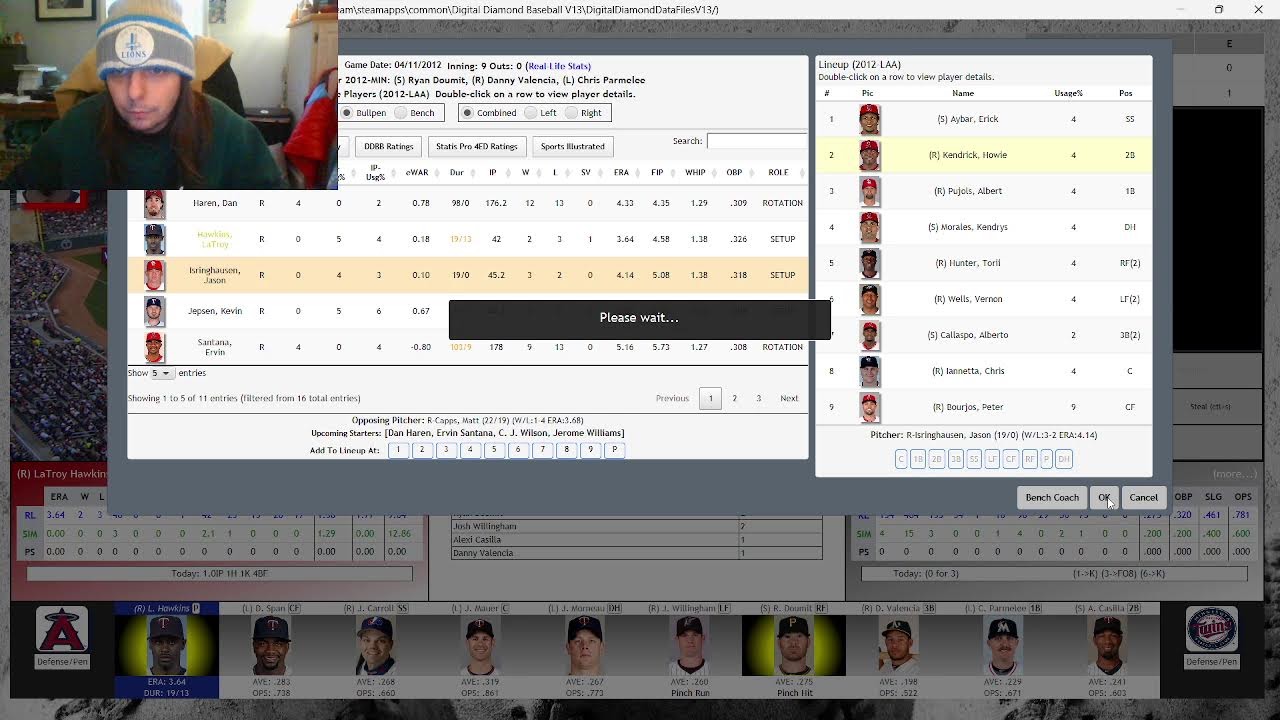
Task: Click Peter Bourjos' lineup photo
Action: coord(869,407)
